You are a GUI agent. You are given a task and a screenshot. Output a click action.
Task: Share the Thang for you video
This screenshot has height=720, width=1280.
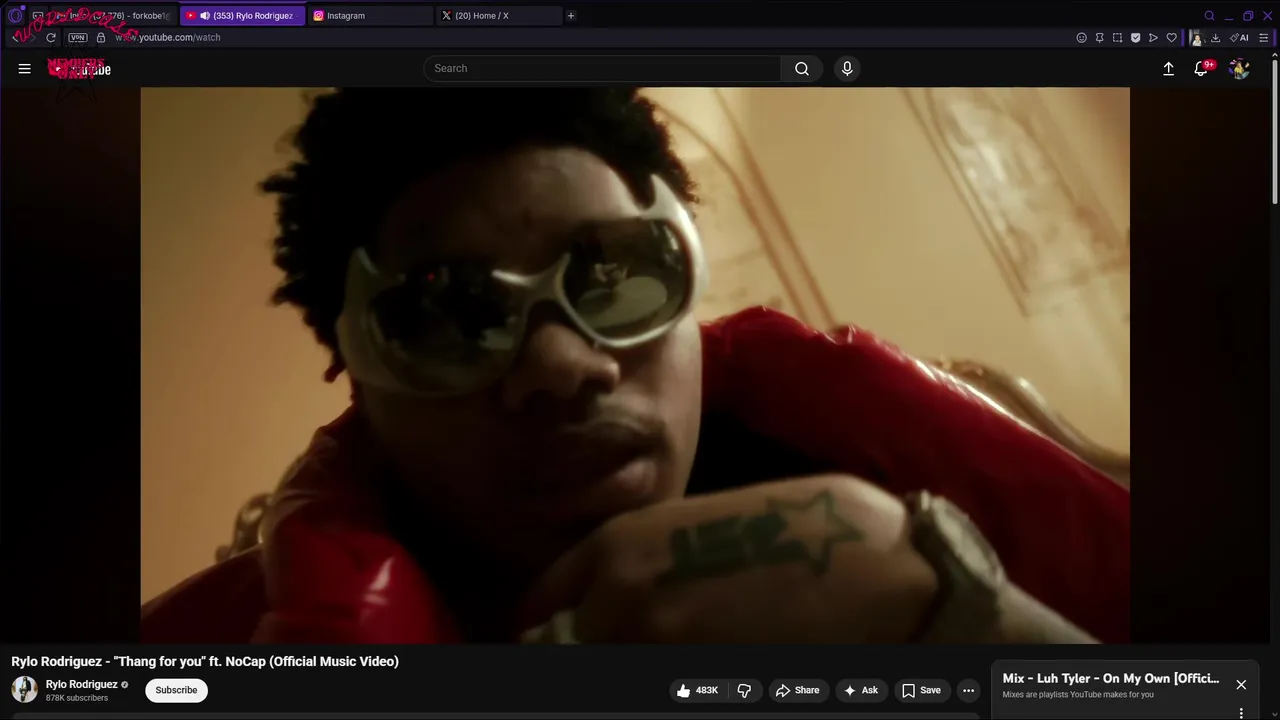797,690
